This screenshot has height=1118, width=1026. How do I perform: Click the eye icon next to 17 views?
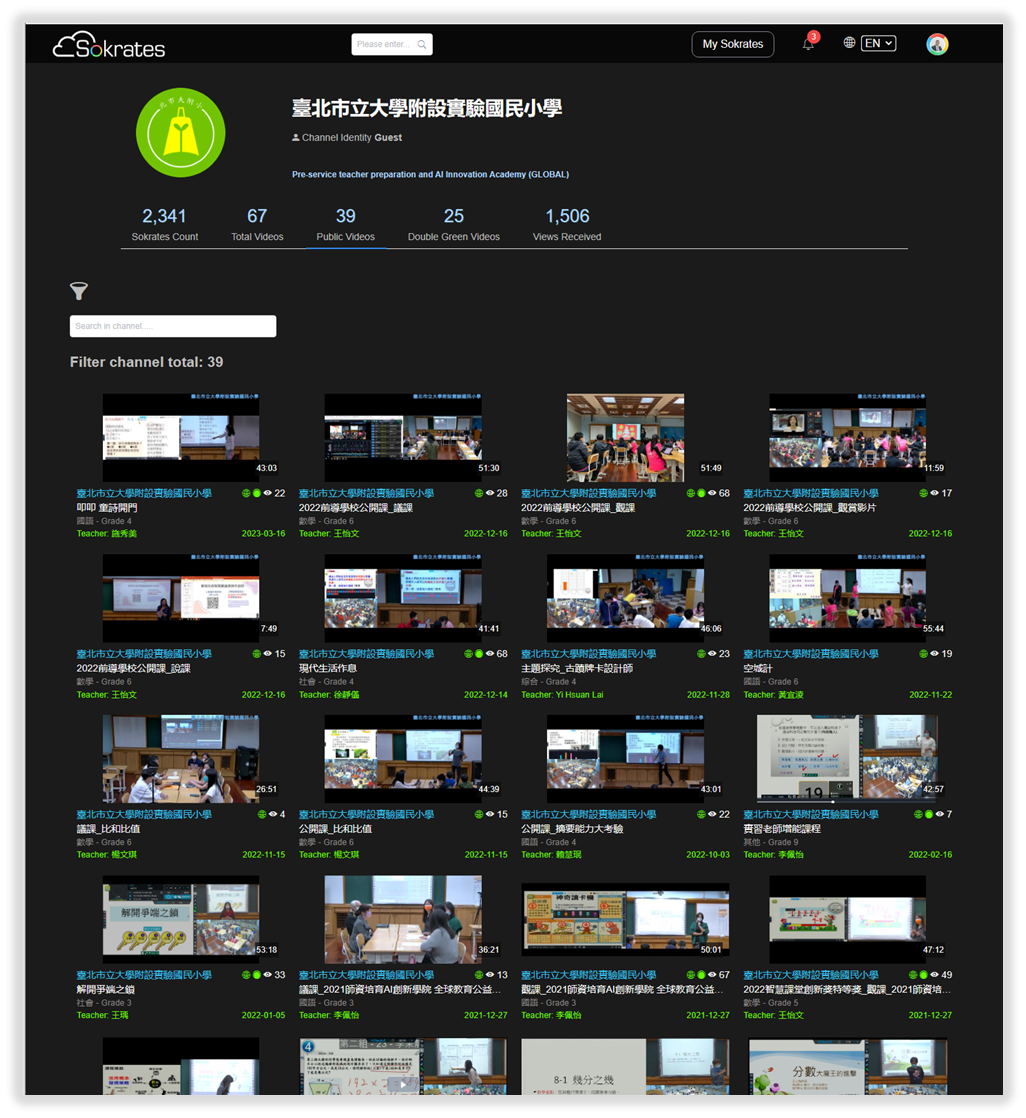tap(935, 493)
